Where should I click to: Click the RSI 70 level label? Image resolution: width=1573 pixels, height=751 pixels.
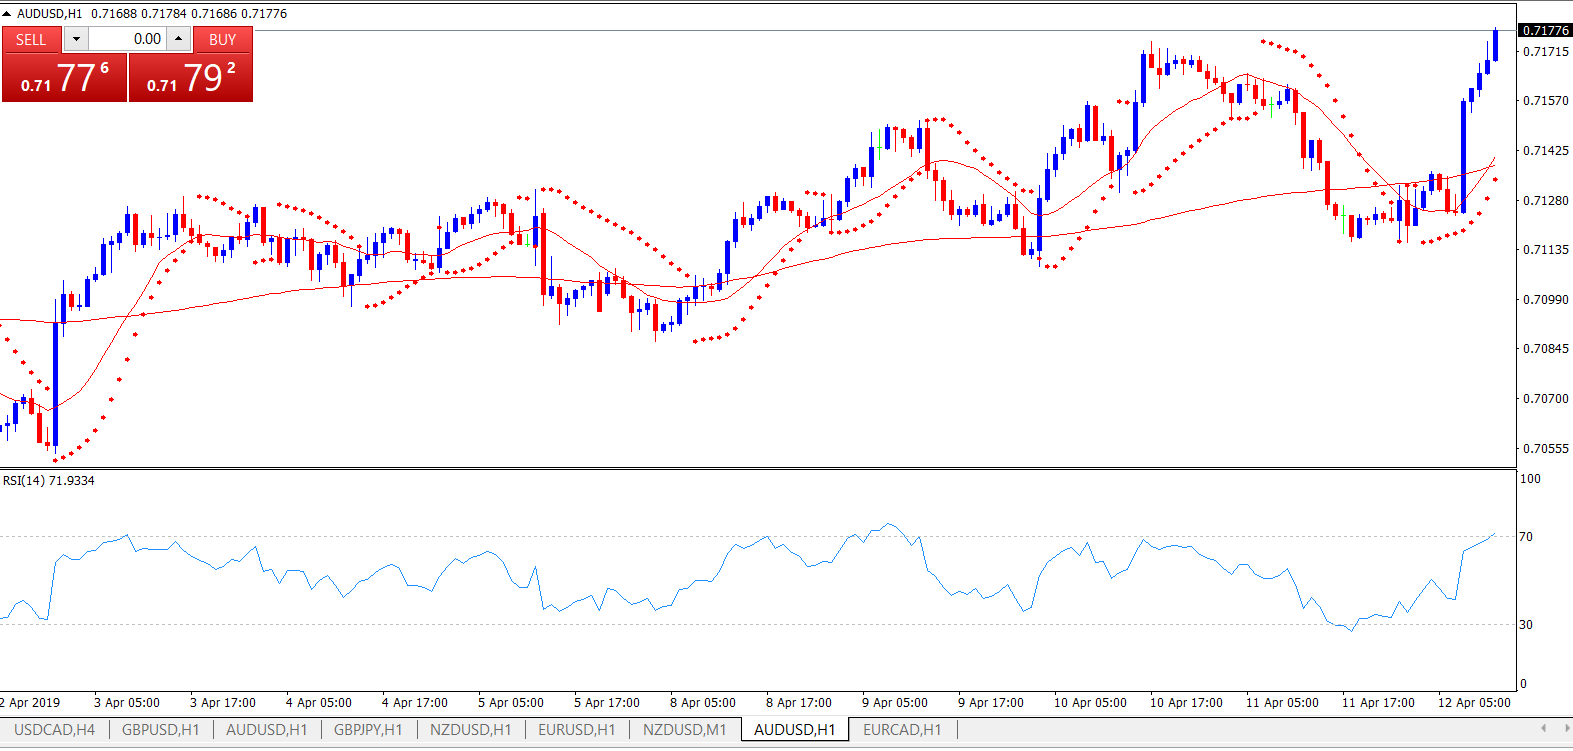[1526, 537]
